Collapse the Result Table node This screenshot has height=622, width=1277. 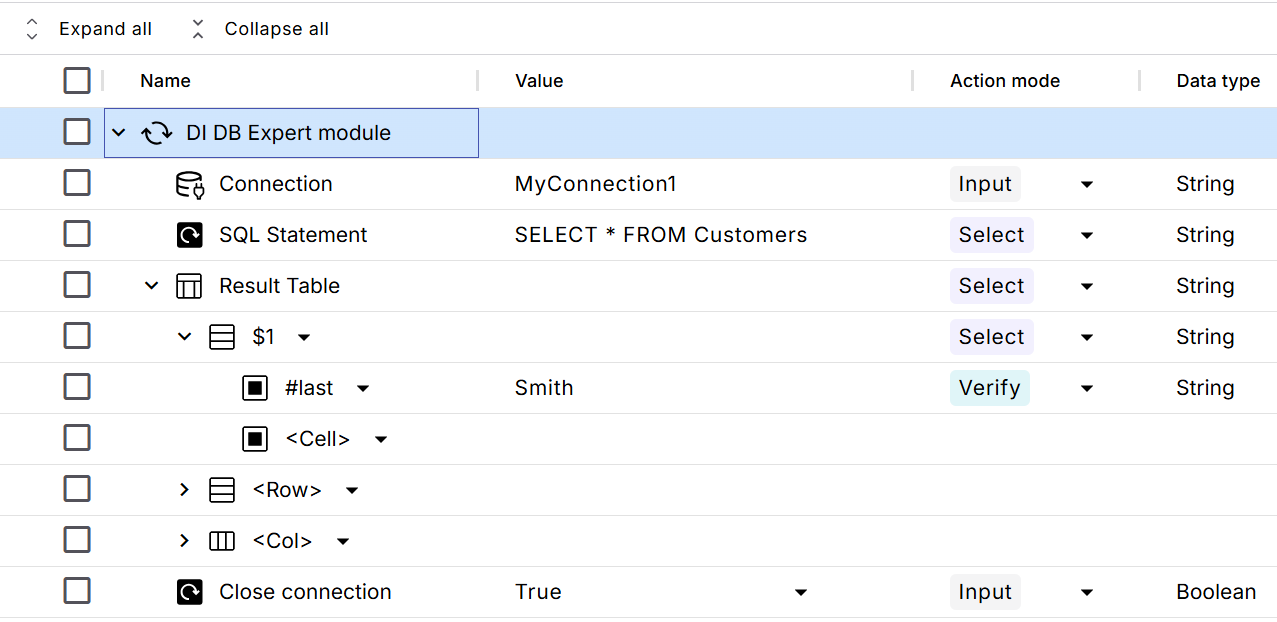tap(152, 286)
